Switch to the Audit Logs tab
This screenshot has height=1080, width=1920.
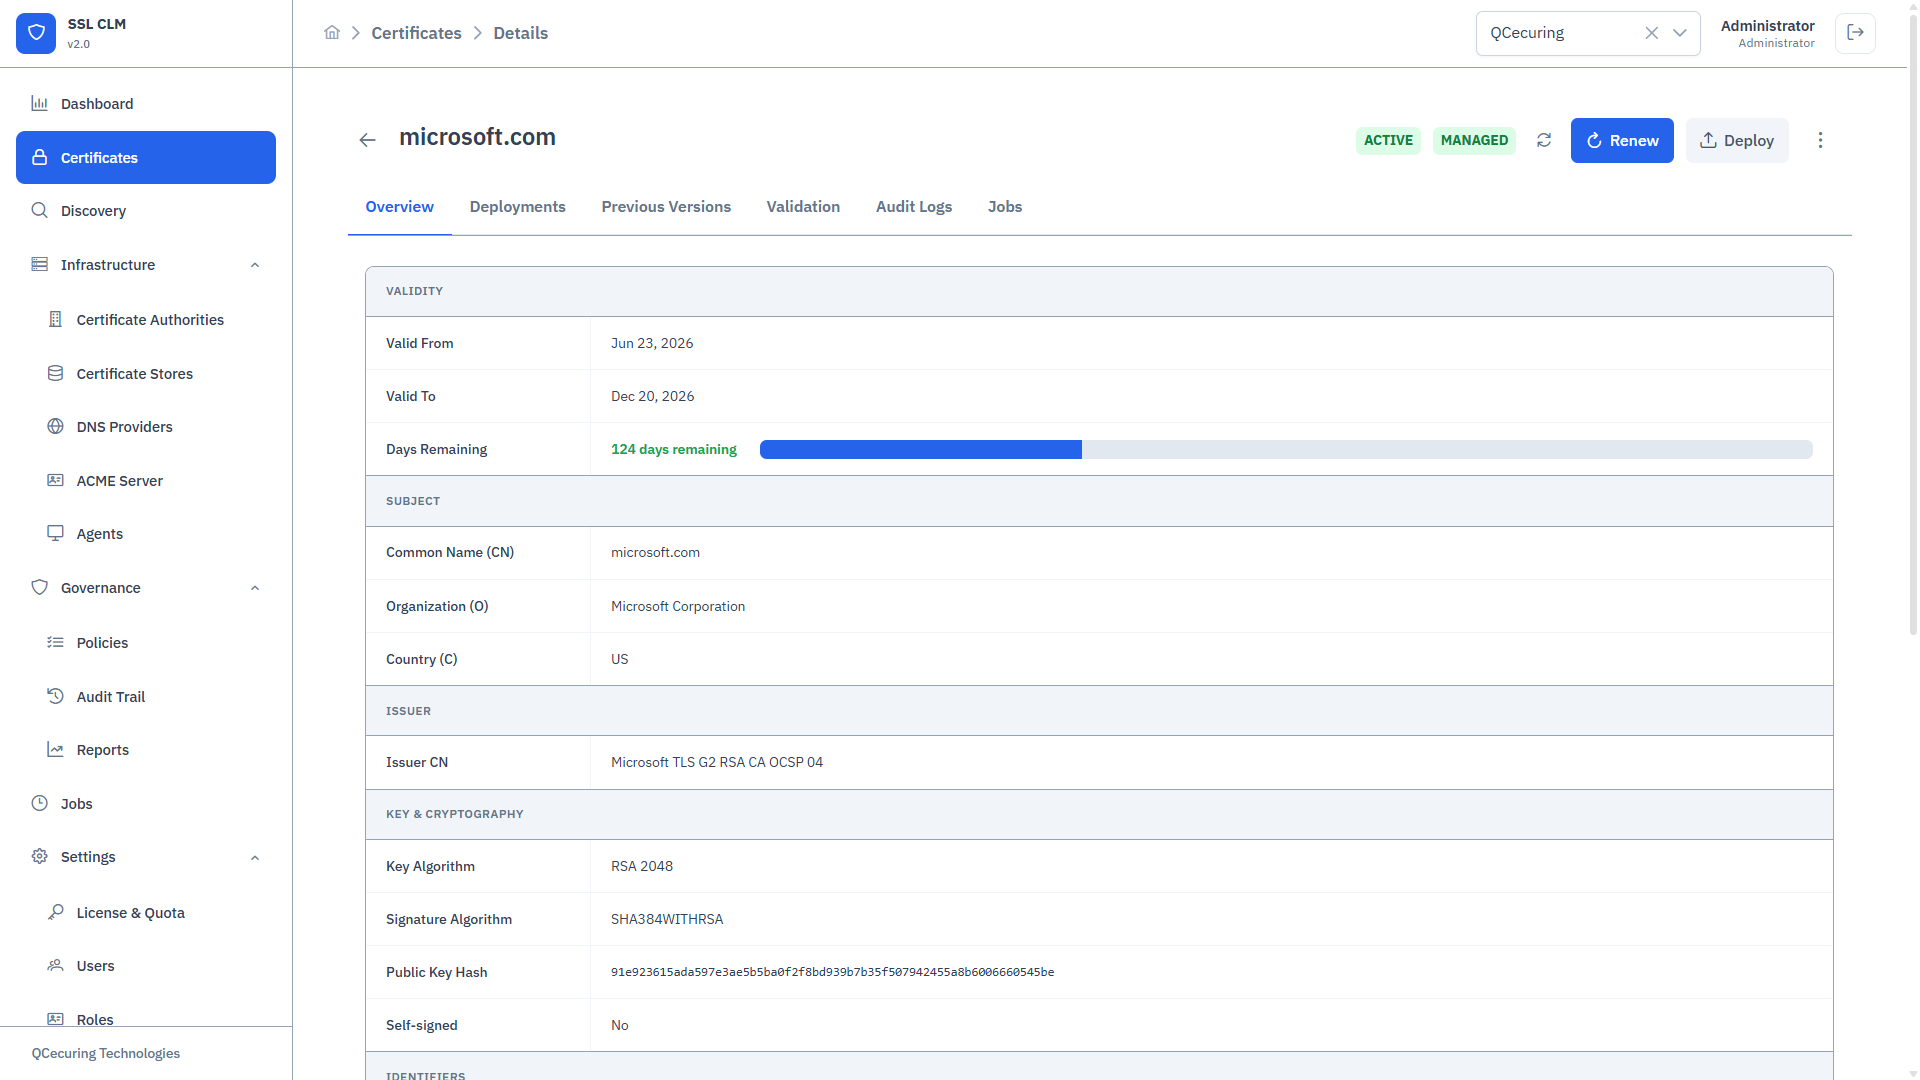tap(914, 207)
